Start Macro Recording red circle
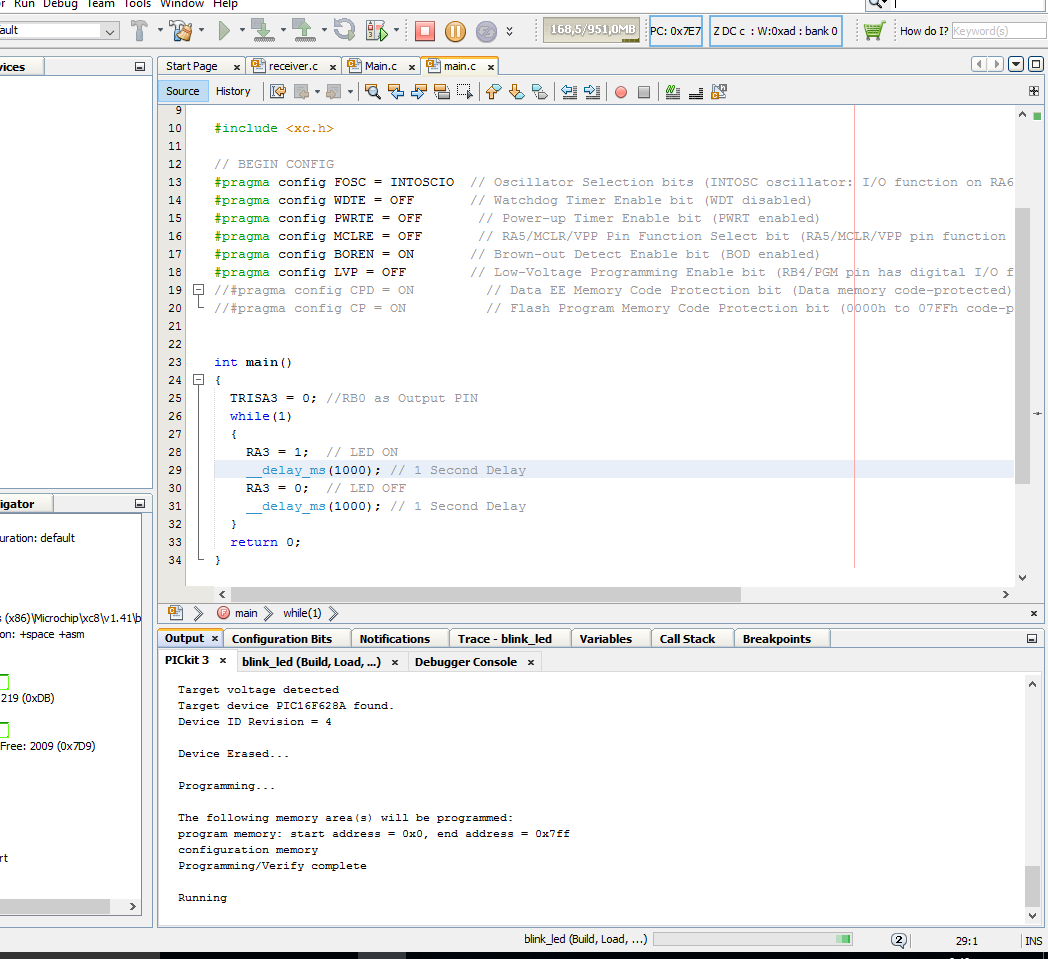This screenshot has height=959, width=1048. pyautogui.click(x=621, y=92)
